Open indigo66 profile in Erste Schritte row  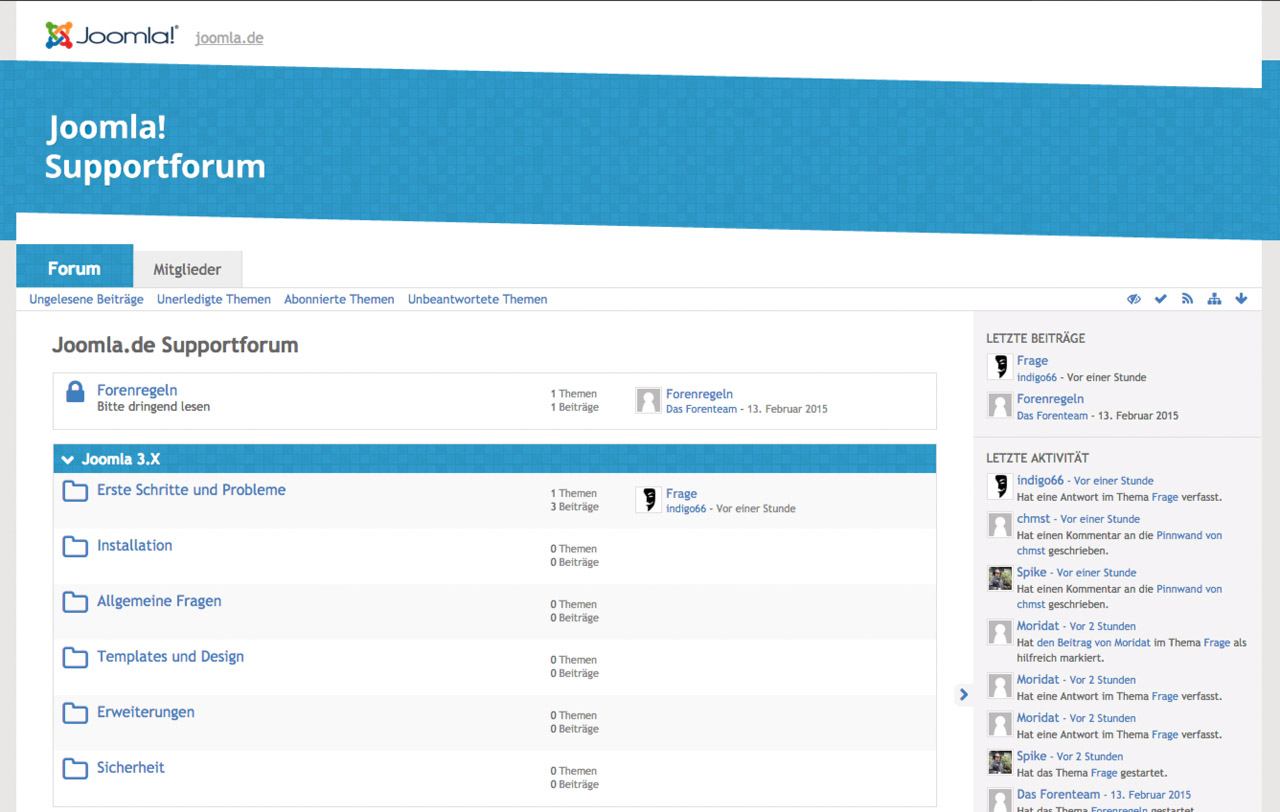(686, 509)
